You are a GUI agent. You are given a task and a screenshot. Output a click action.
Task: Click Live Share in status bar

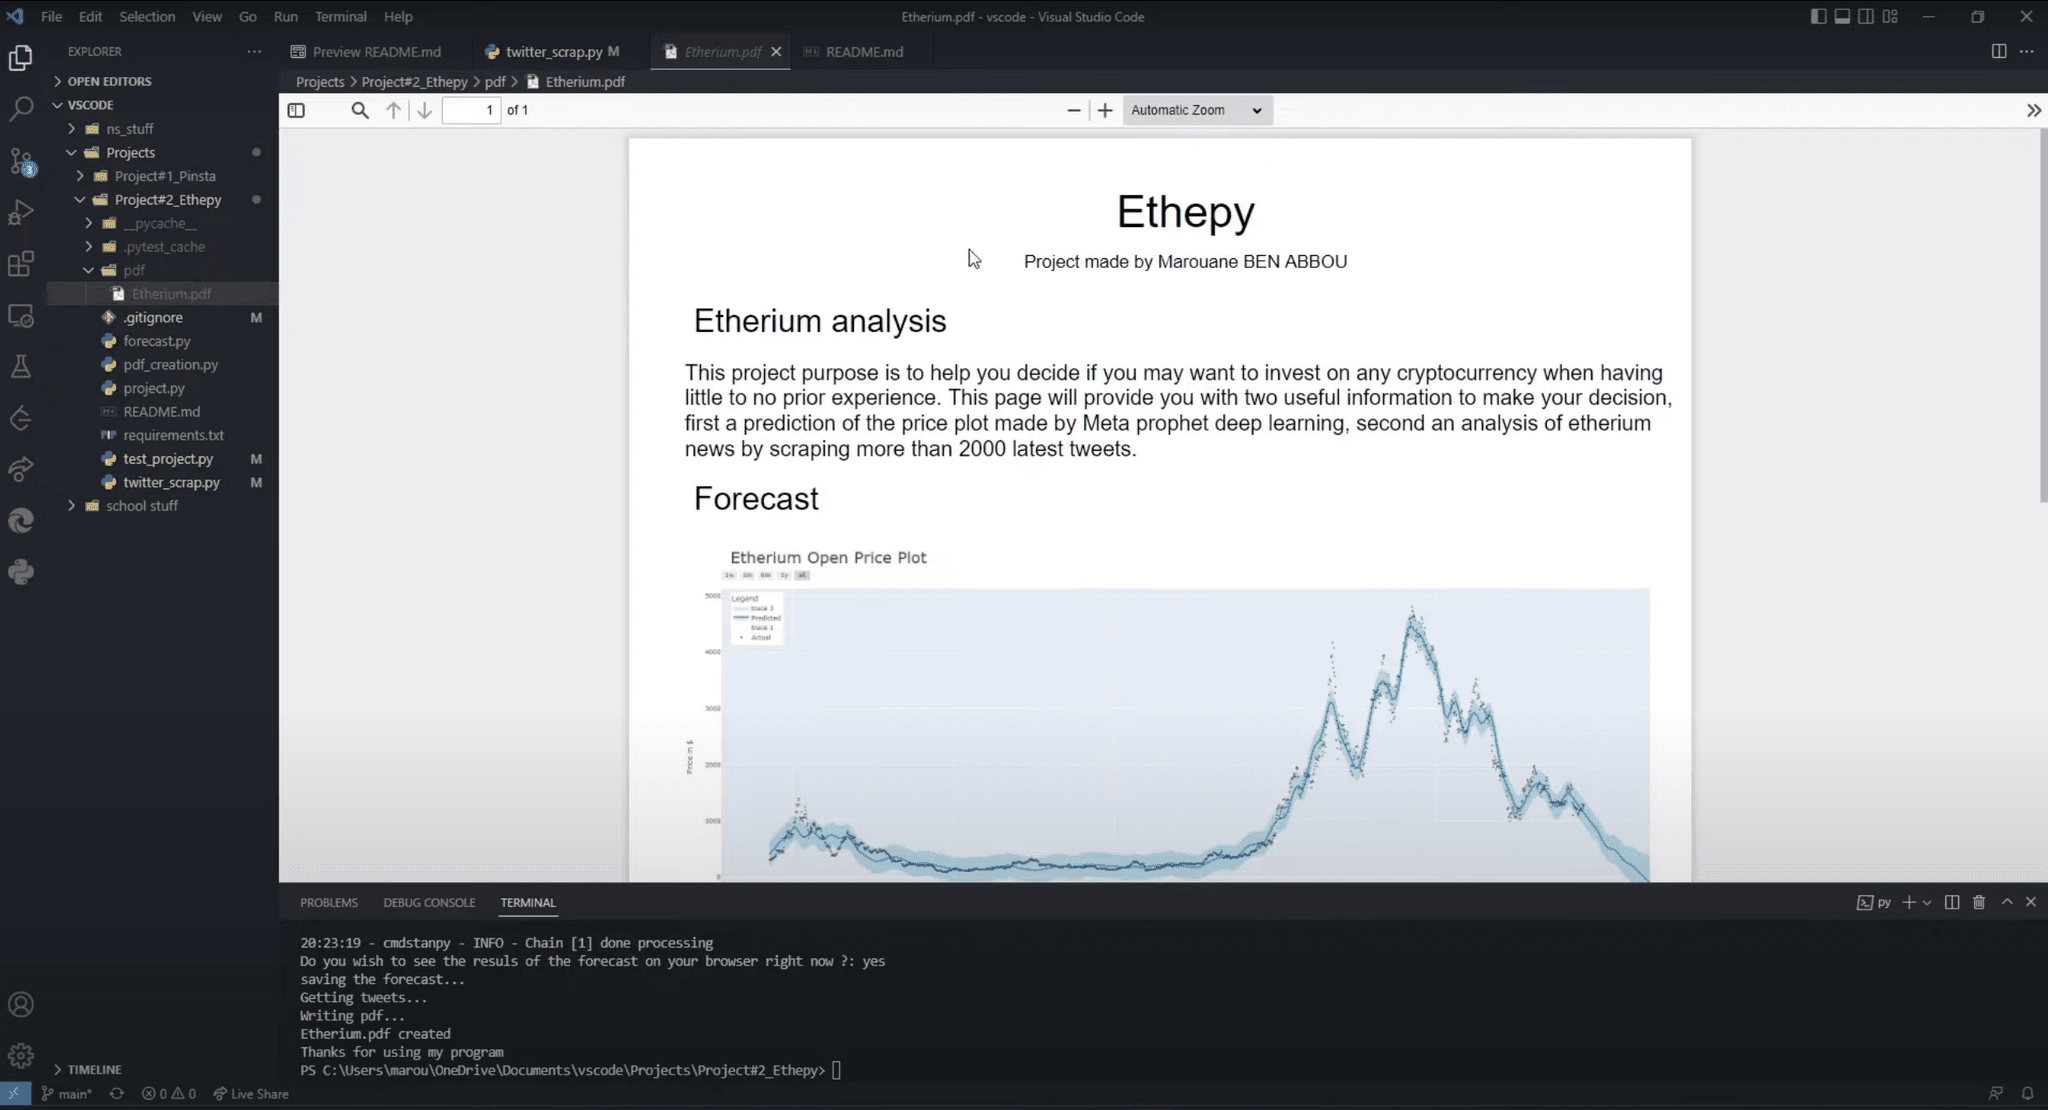251,1093
